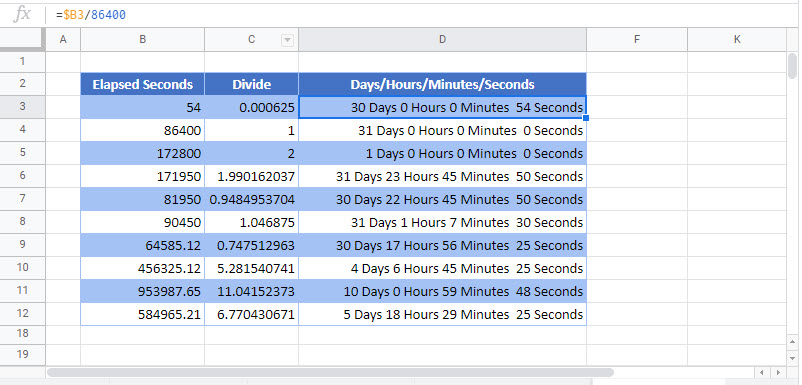This screenshot has width=802, height=385.
Task: Select column K header
Action: 737,39
